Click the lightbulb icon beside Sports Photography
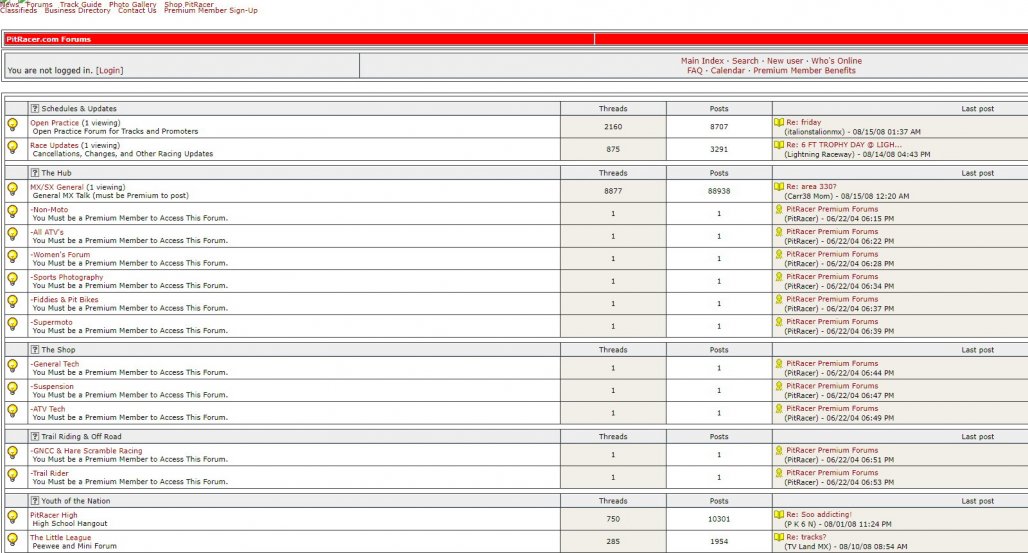The image size is (1028, 553). (12, 279)
